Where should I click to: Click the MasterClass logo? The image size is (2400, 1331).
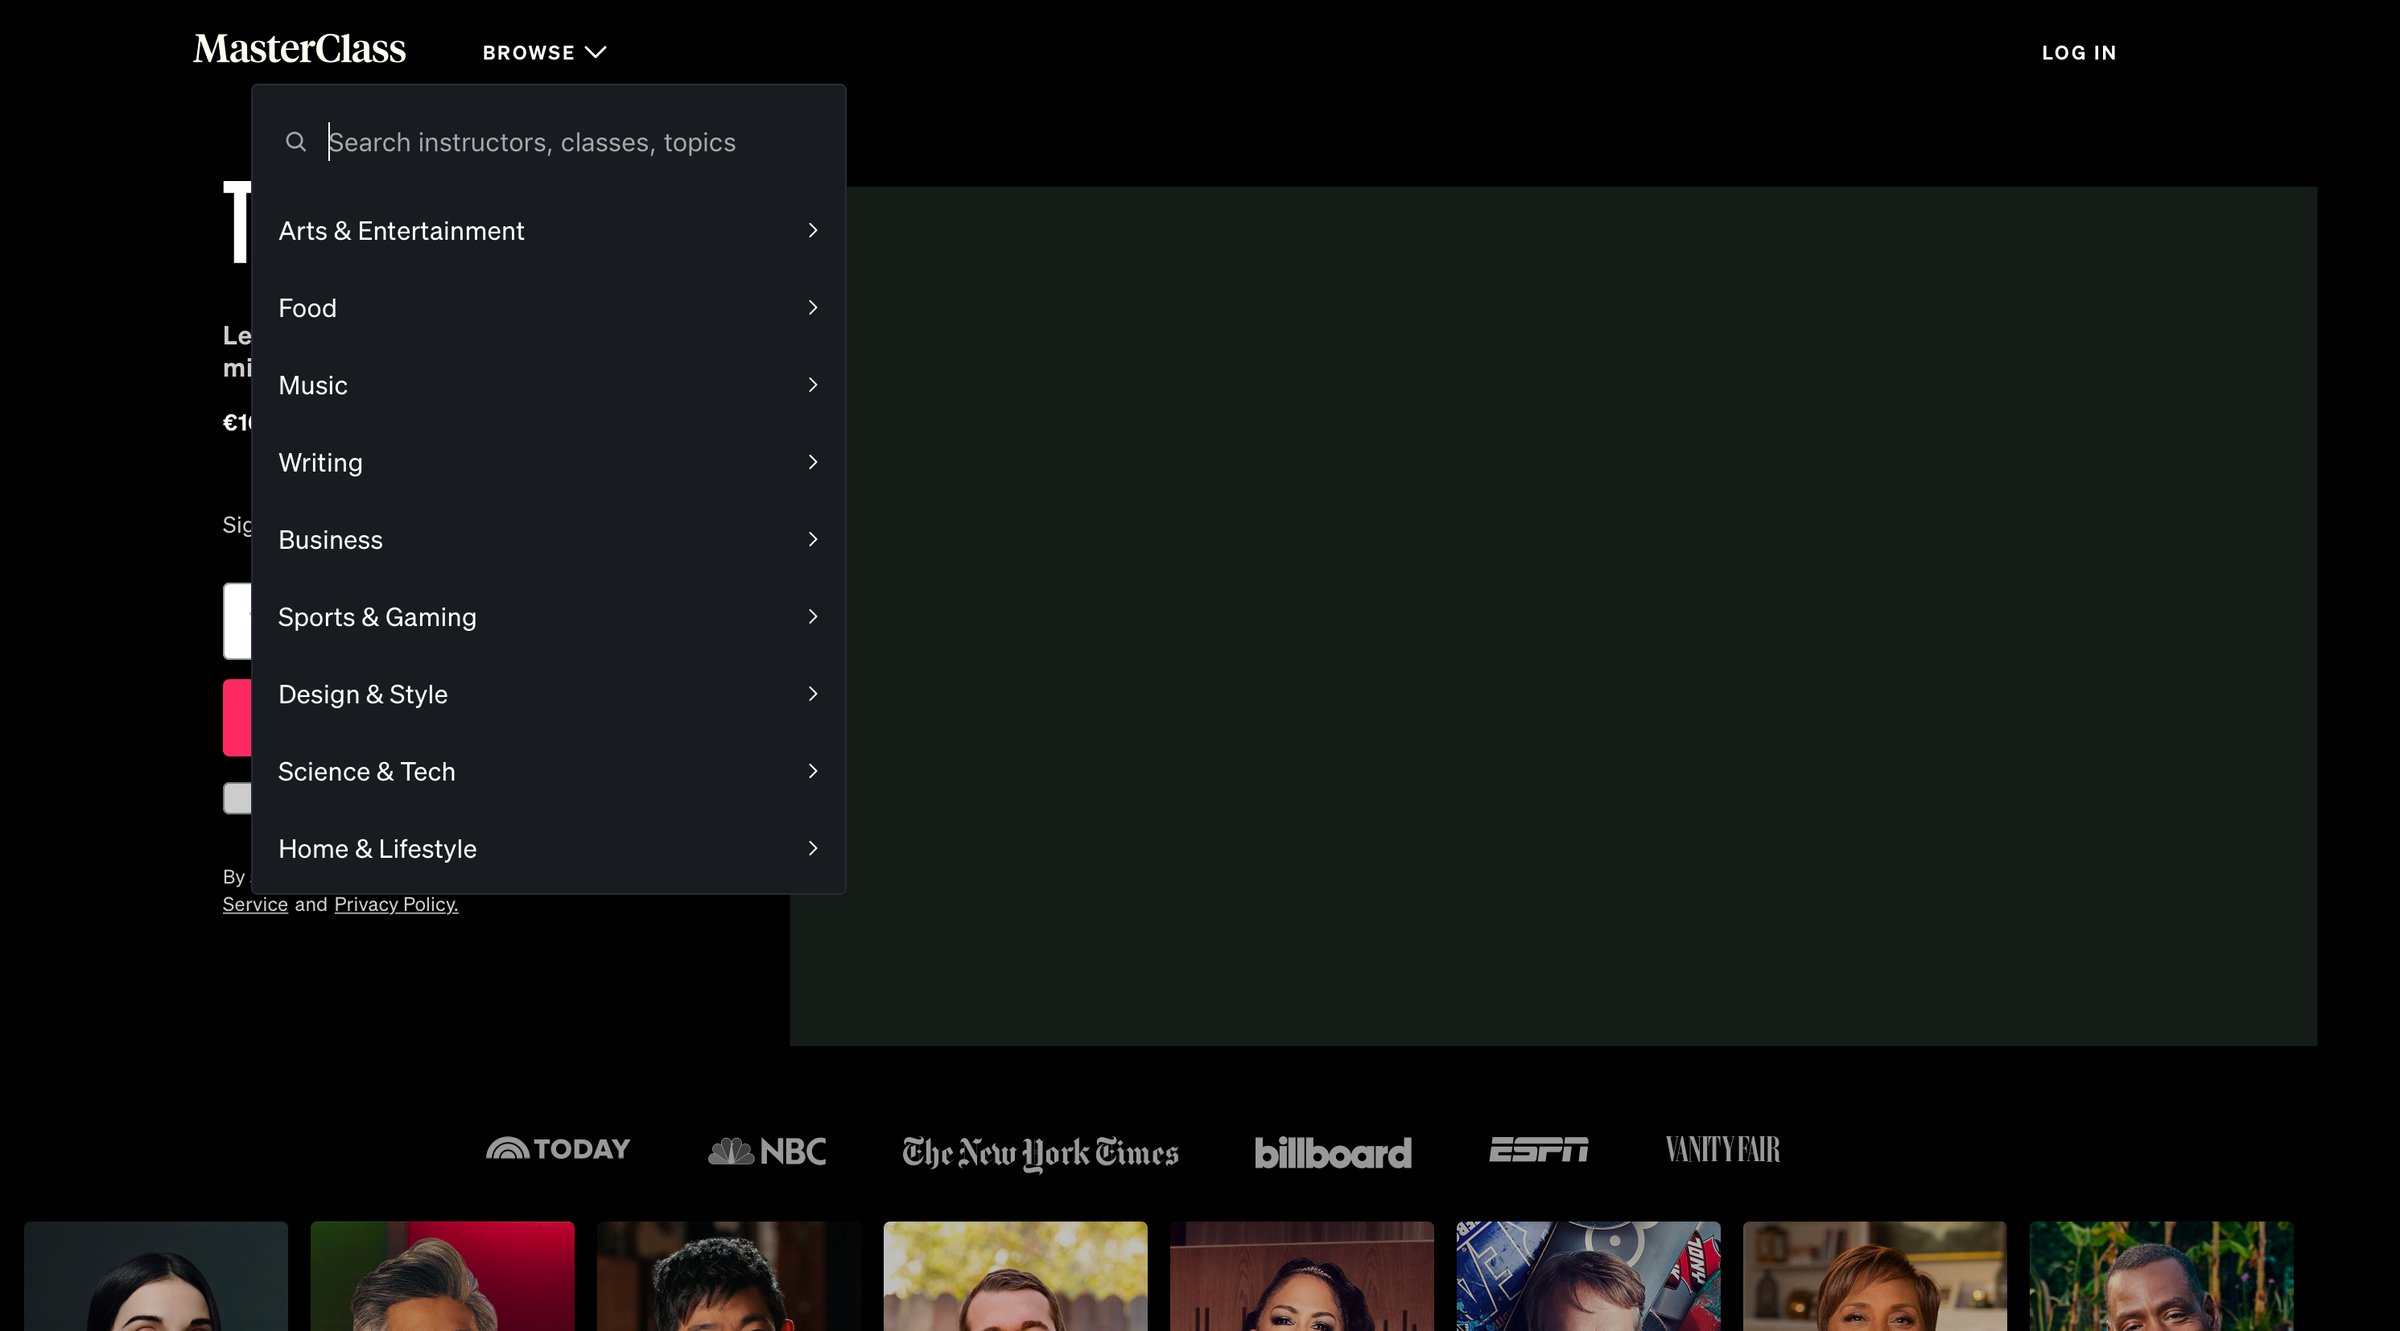(299, 49)
